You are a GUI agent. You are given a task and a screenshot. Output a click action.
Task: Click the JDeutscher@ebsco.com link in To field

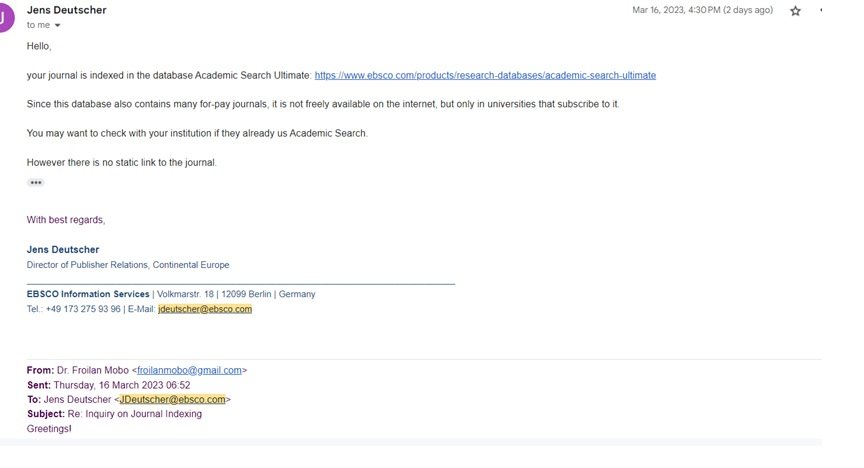pyautogui.click(x=172, y=399)
